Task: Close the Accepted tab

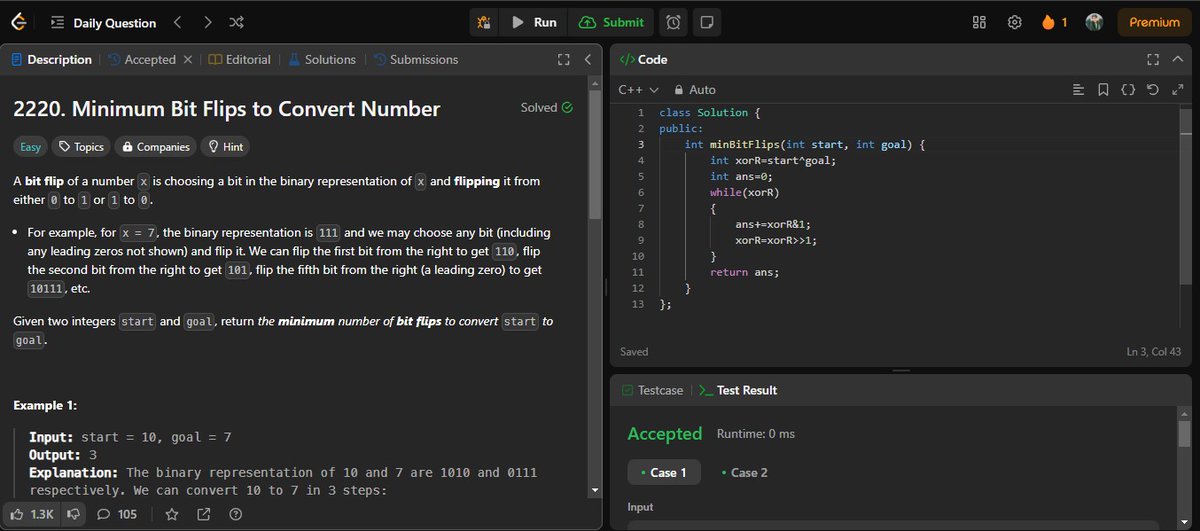Action: pos(187,60)
